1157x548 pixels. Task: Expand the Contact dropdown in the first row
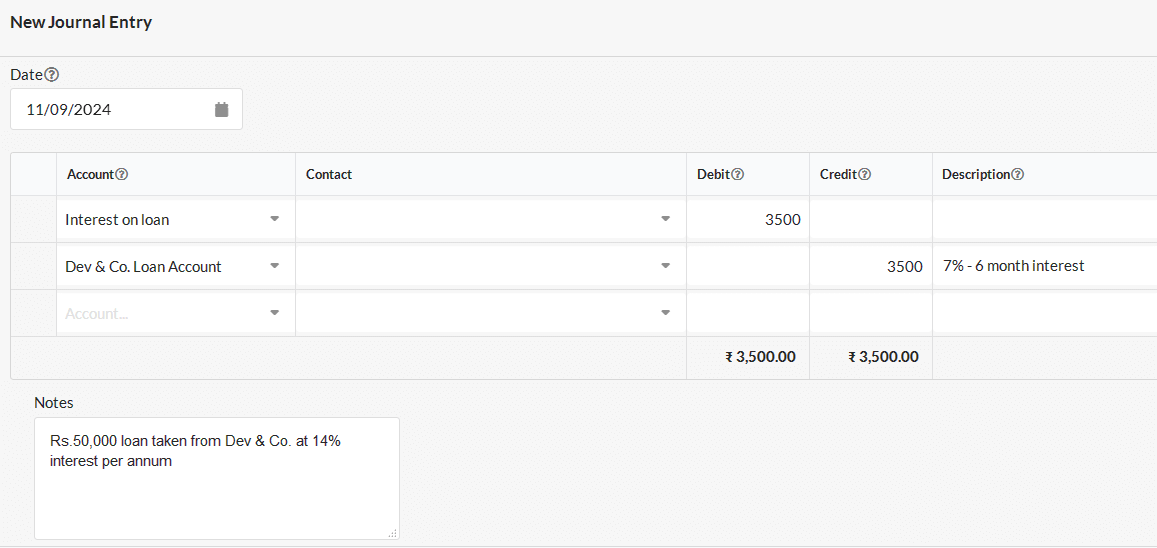click(x=666, y=219)
